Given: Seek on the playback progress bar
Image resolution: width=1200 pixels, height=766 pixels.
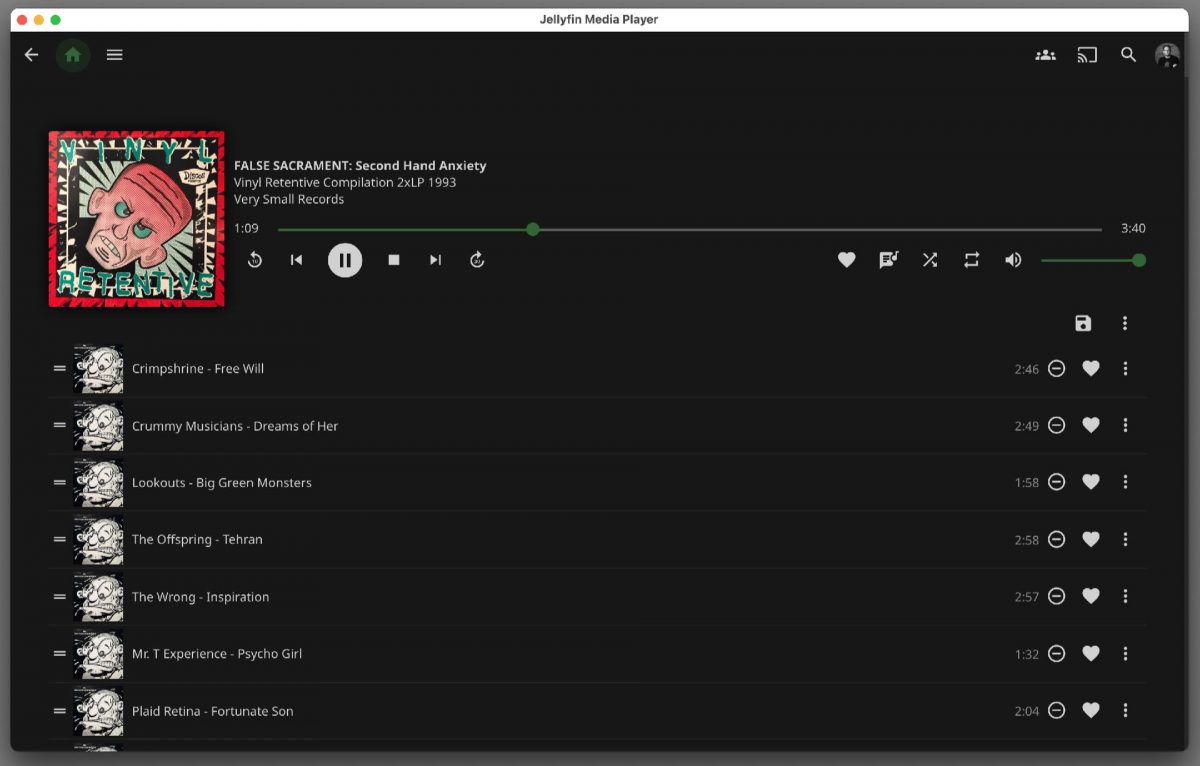Looking at the screenshot, I should pyautogui.click(x=689, y=229).
